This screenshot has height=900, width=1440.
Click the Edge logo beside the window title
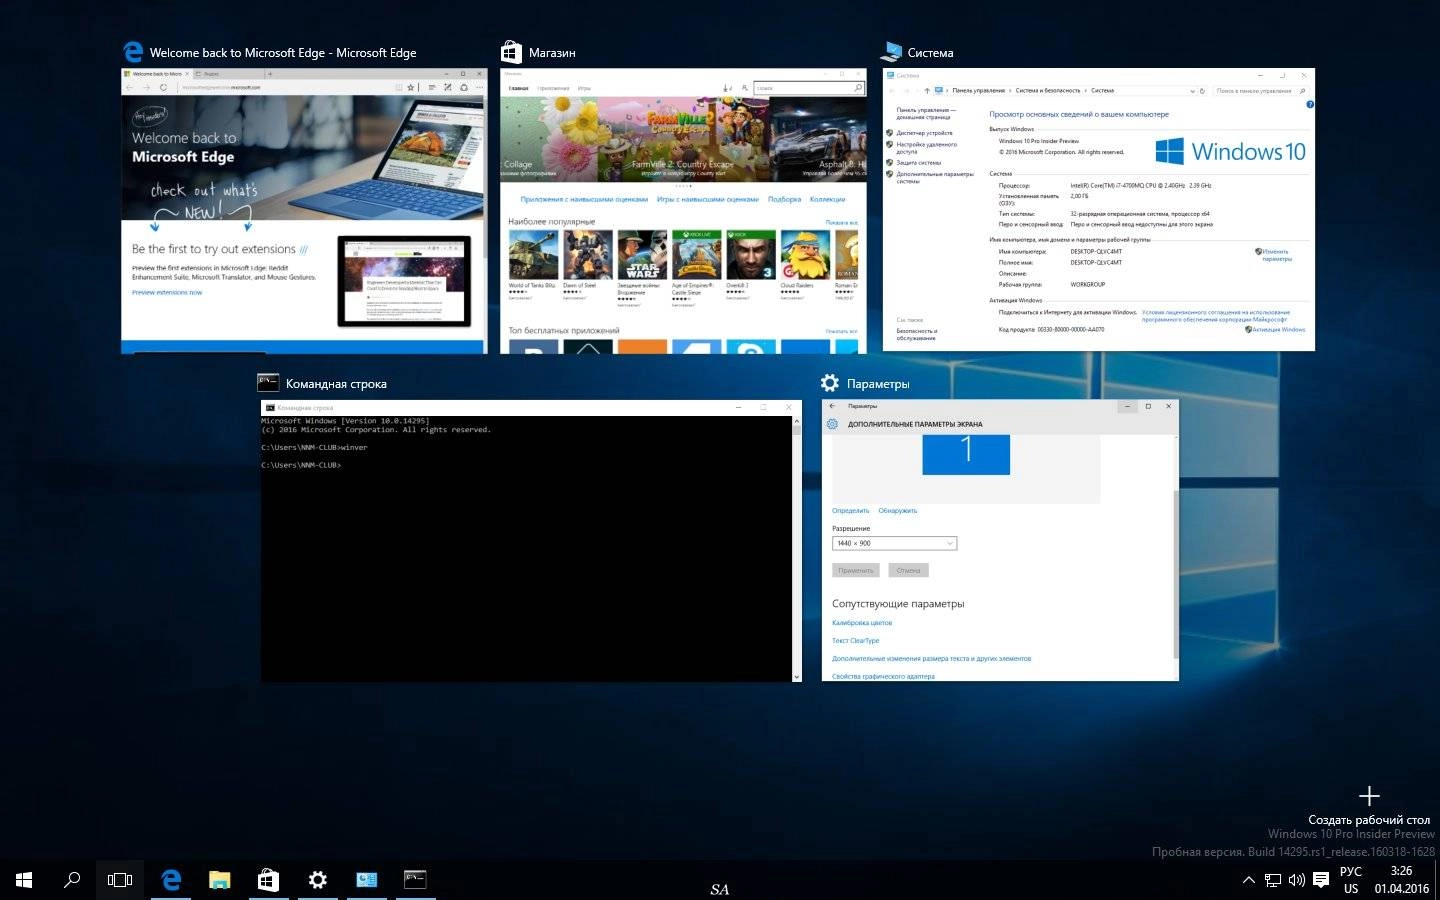(132, 52)
